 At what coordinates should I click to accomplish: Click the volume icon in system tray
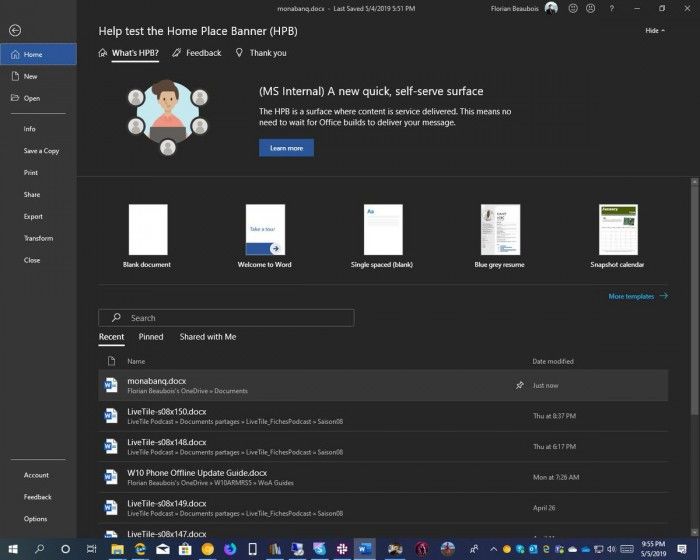coord(611,549)
